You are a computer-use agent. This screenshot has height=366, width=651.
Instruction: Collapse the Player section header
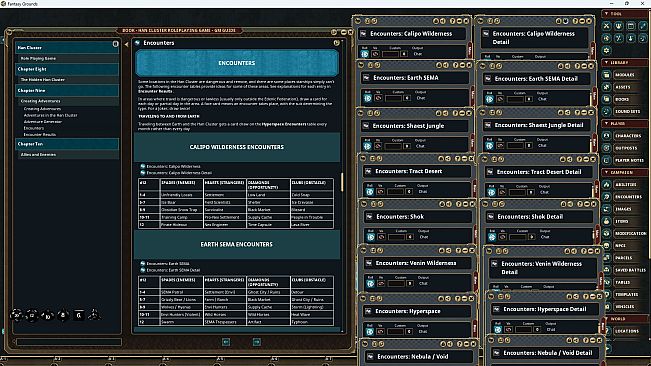pyautogui.click(x=624, y=124)
